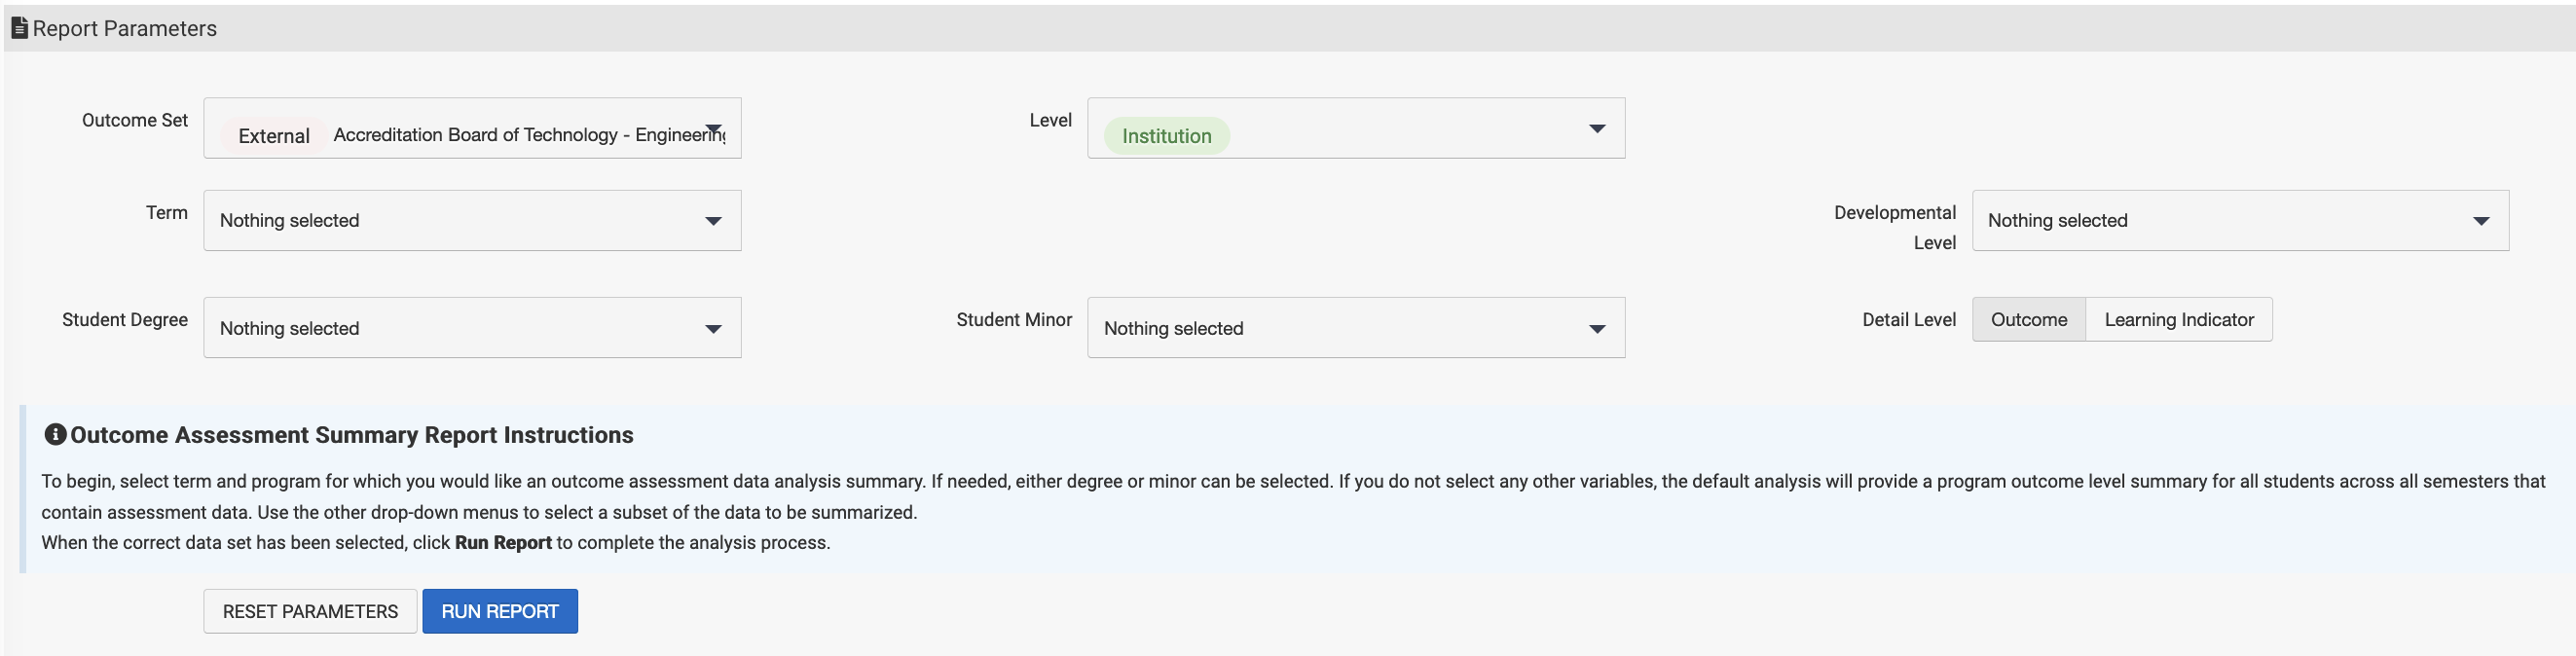Switch detail level to Learning Indicator
This screenshot has width=2576, height=656.
(2178, 320)
